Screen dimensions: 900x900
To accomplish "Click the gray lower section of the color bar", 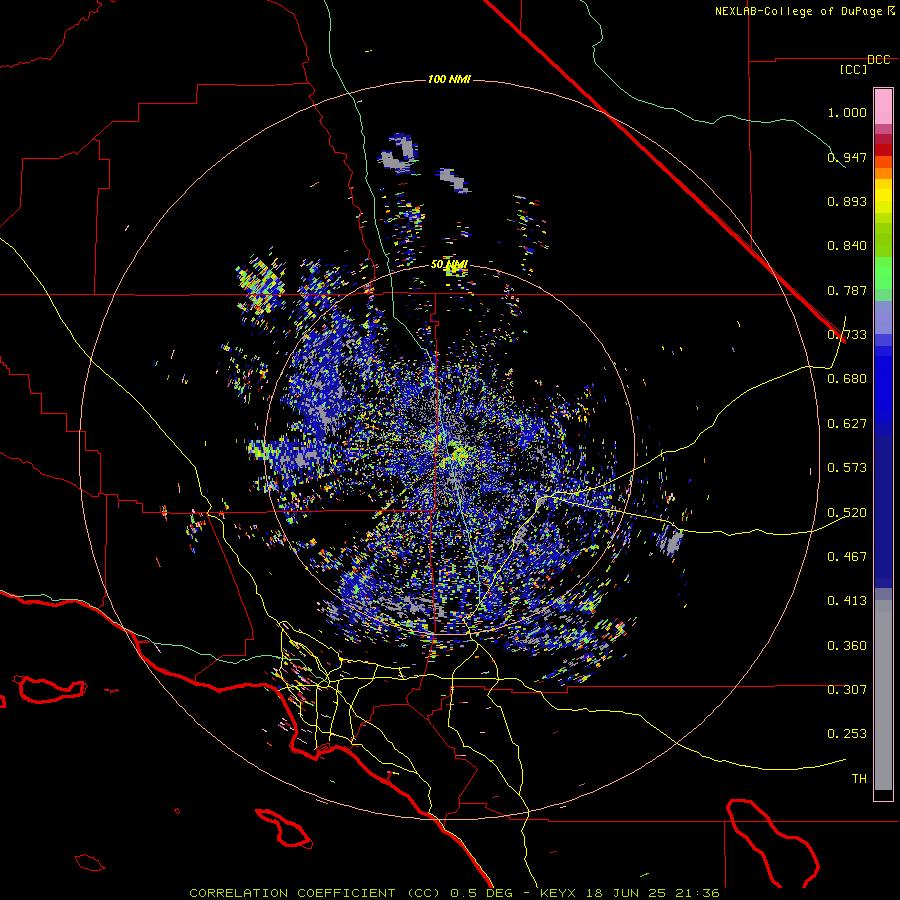I will click(883, 695).
